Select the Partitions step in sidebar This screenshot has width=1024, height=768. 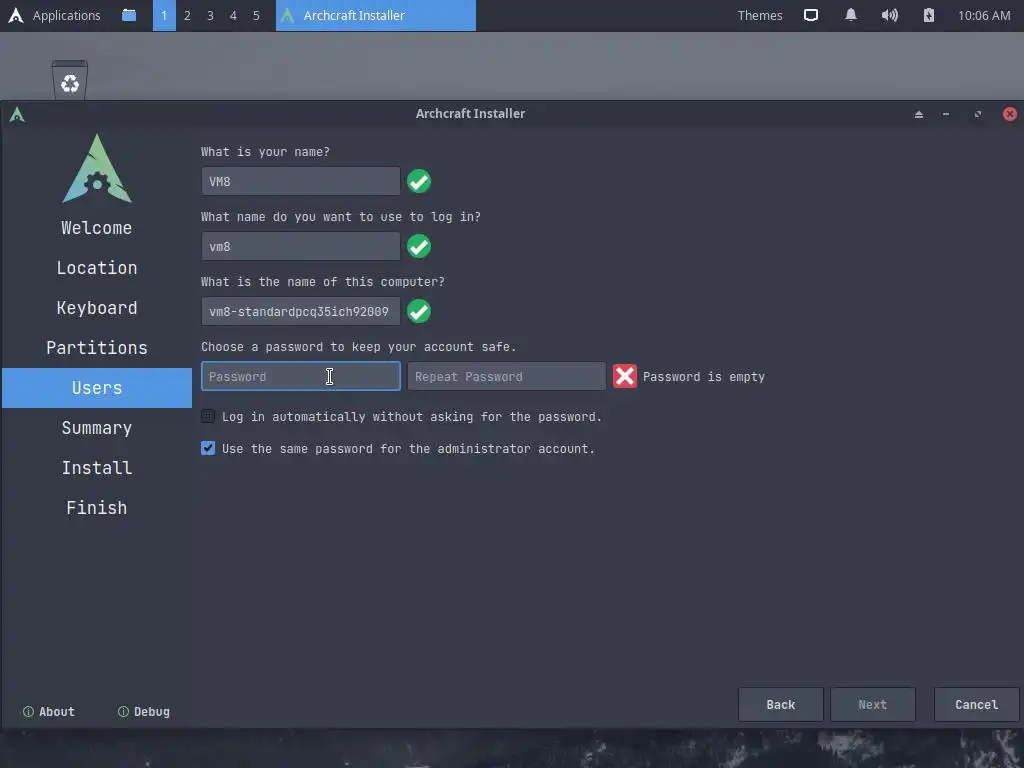[97, 347]
